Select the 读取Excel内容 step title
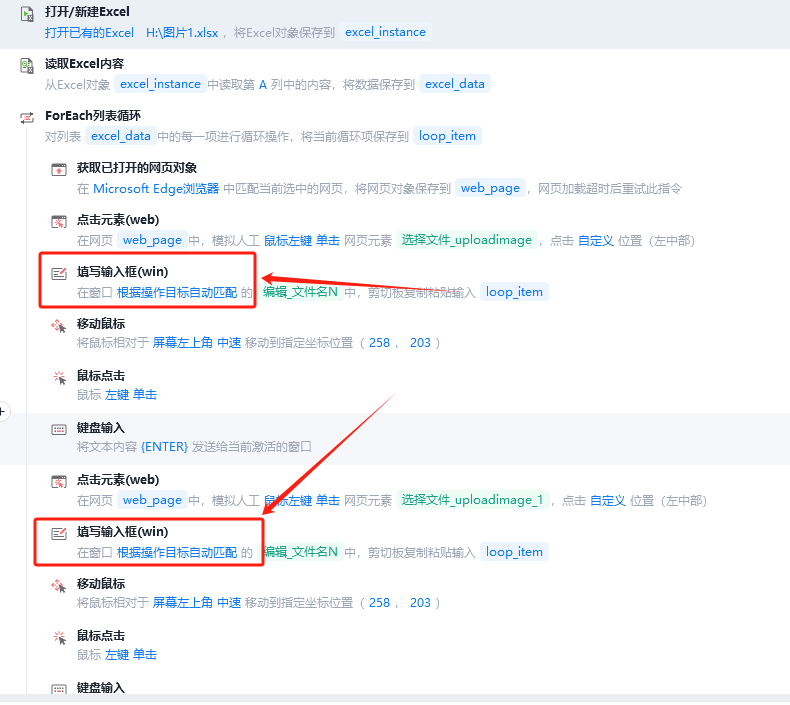This screenshot has width=790, height=705. pos(84,64)
